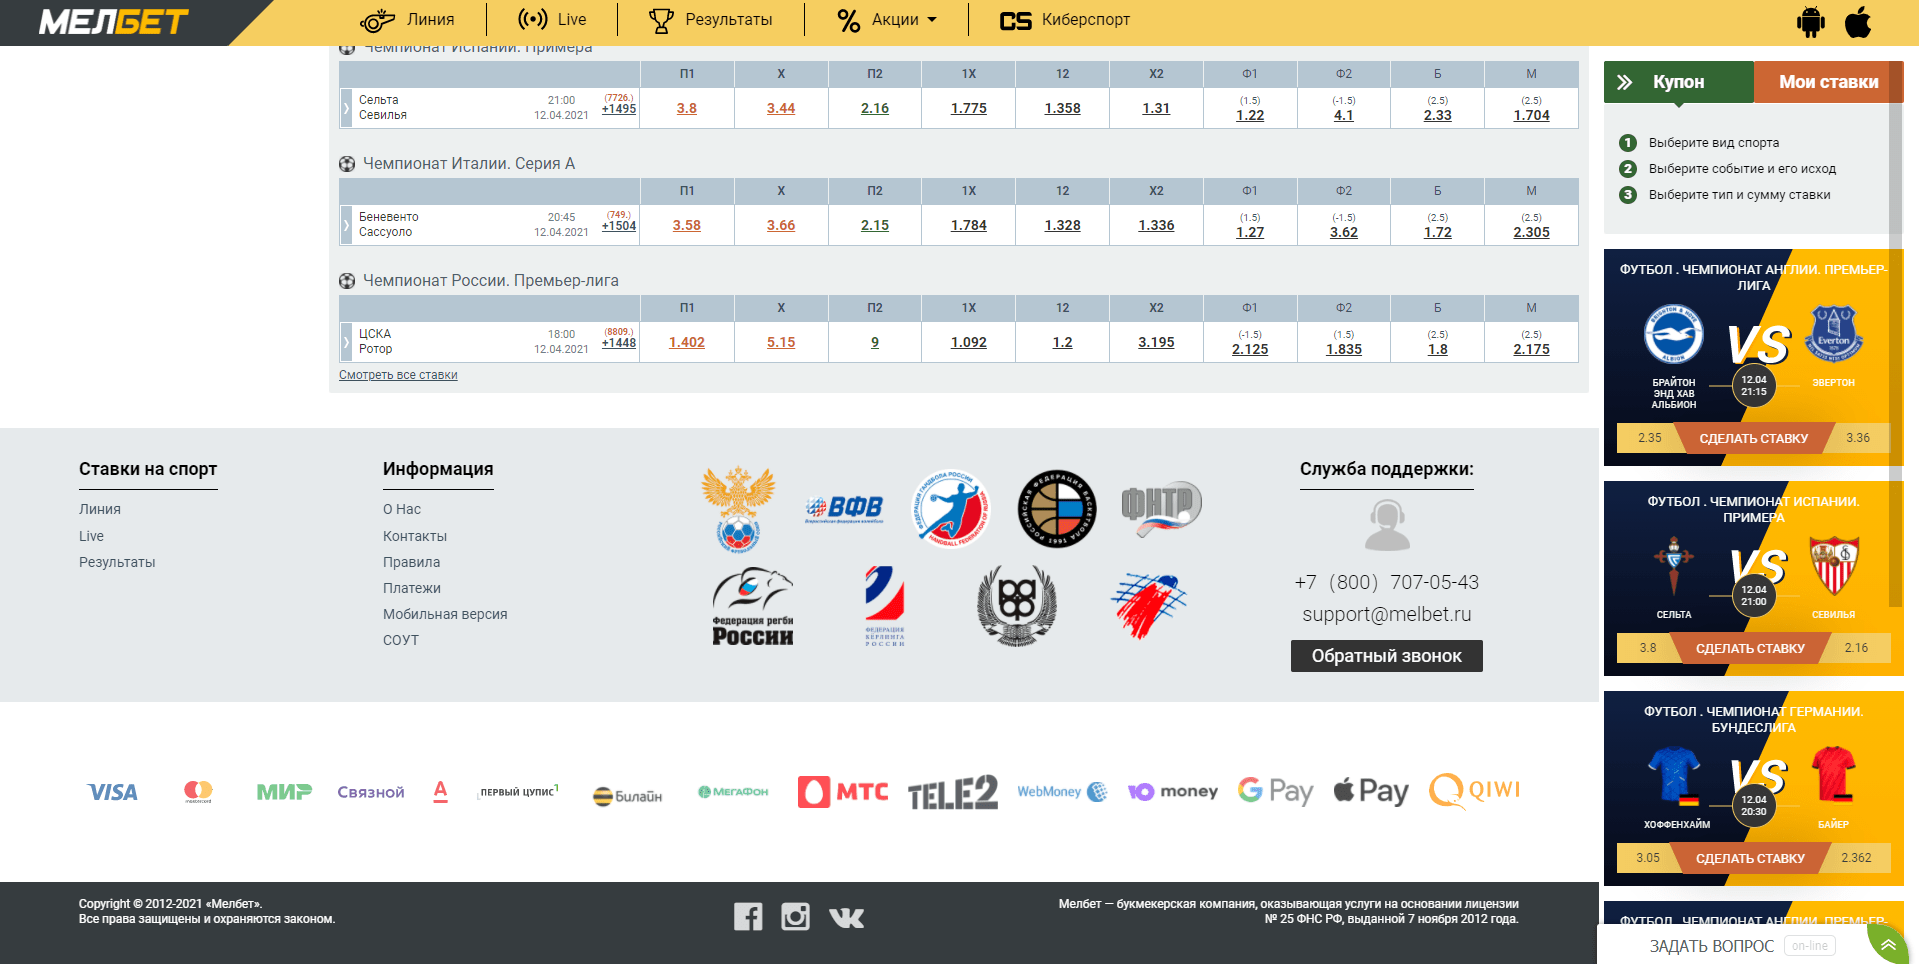Select X odds 5.15 for ЦСКА – Ротор

pos(781,342)
